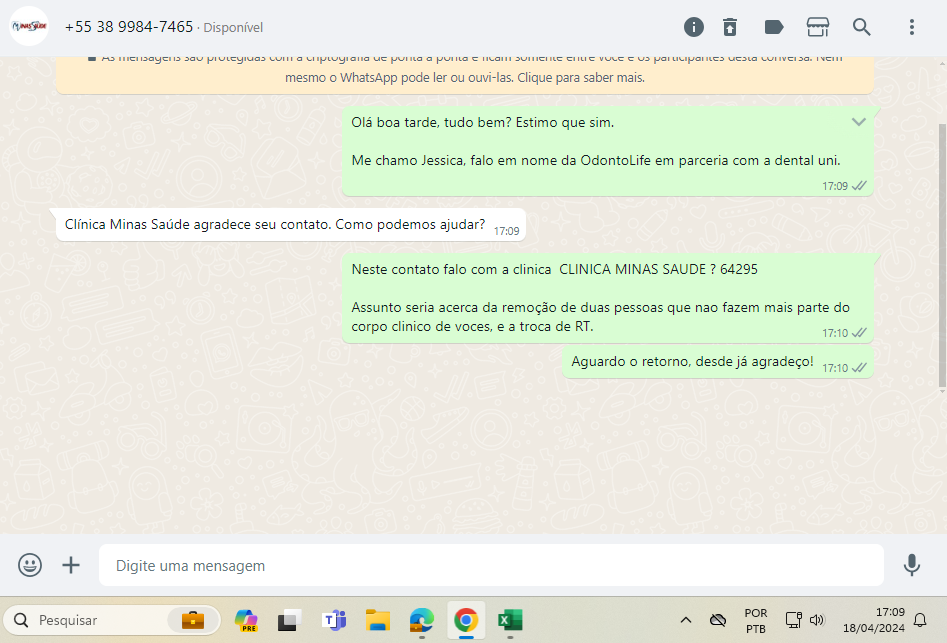Click the Windows taskbar search box
The height and width of the screenshot is (643, 947).
pos(112,620)
